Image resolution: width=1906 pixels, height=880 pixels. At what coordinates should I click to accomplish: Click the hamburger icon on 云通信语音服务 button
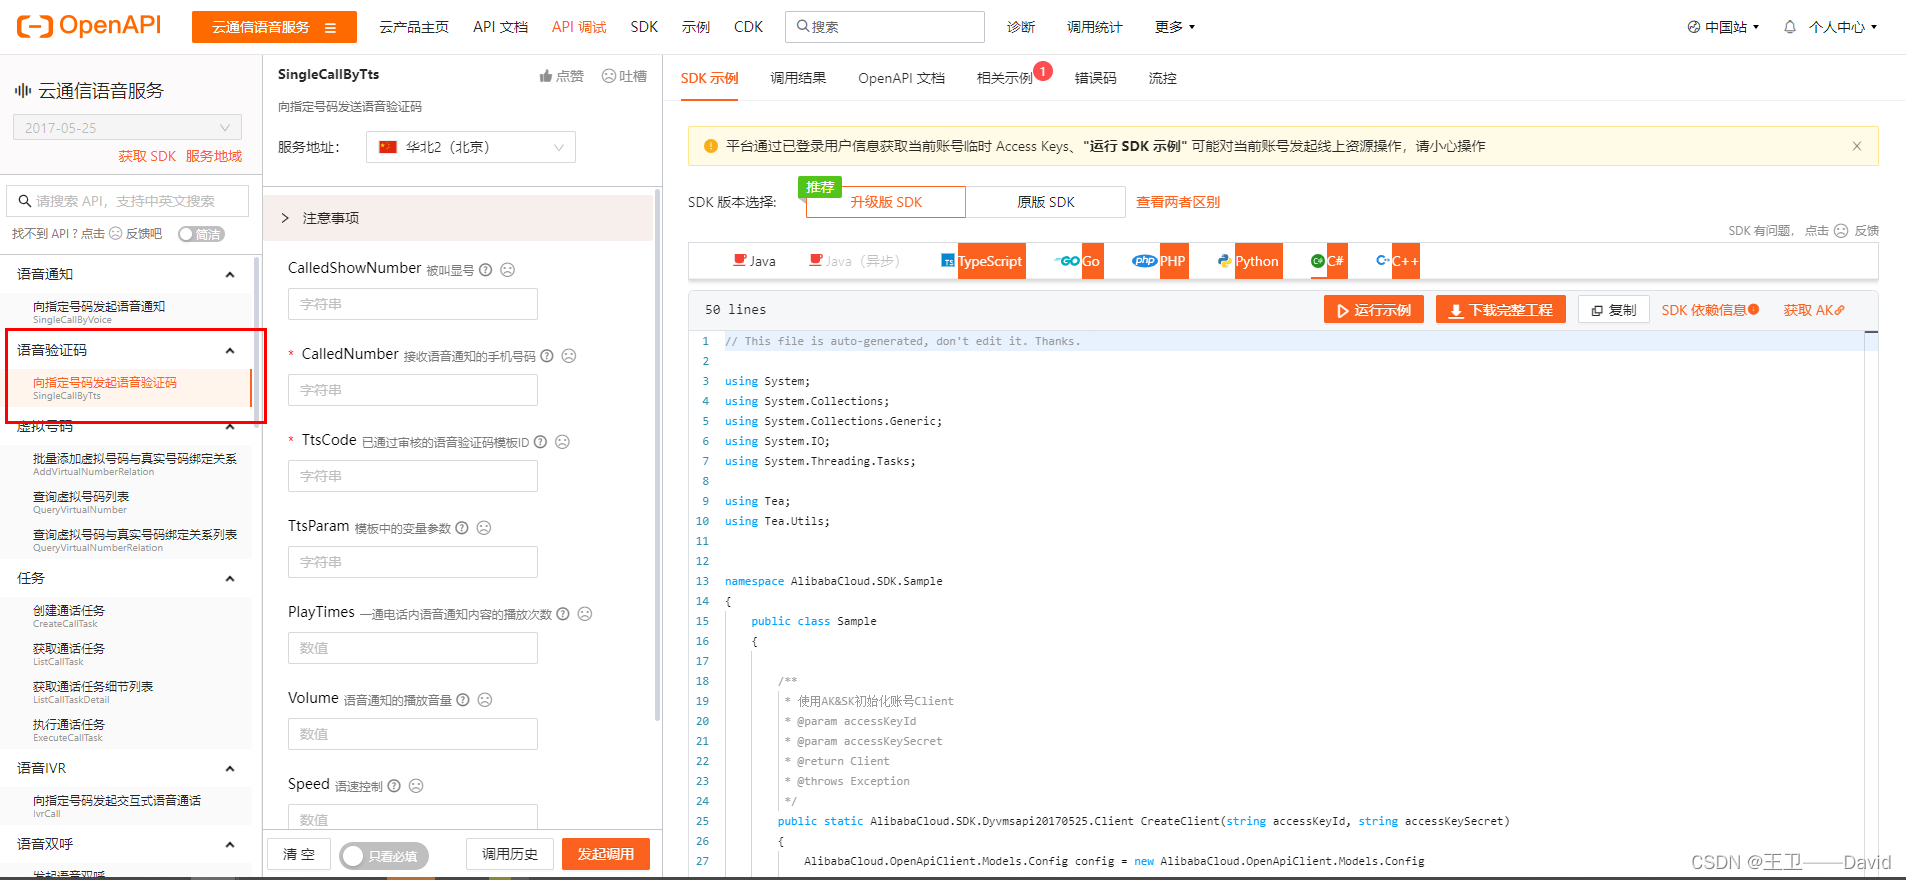tap(330, 27)
